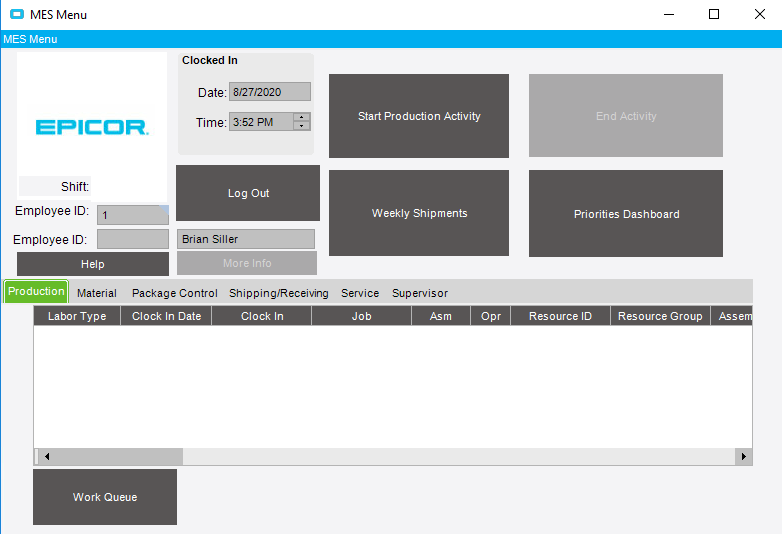Click the blue MES Menu header bar text

(30, 39)
